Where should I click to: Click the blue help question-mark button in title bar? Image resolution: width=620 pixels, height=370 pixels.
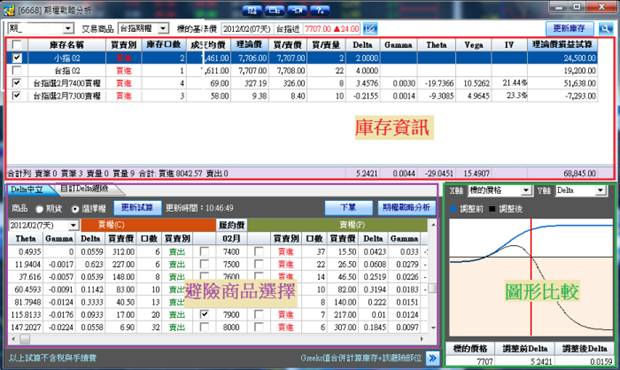coord(320,10)
